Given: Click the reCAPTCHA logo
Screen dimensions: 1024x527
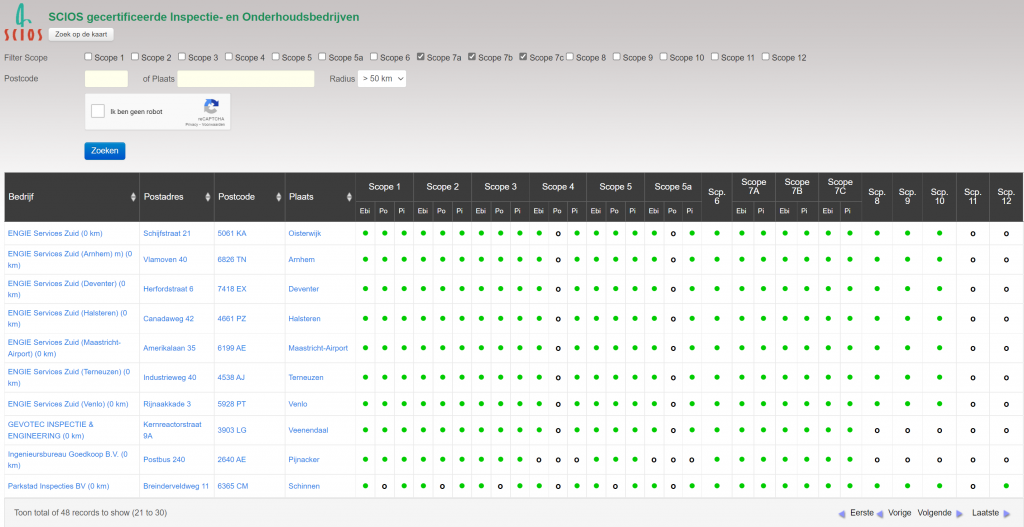Looking at the screenshot, I should [x=211, y=107].
